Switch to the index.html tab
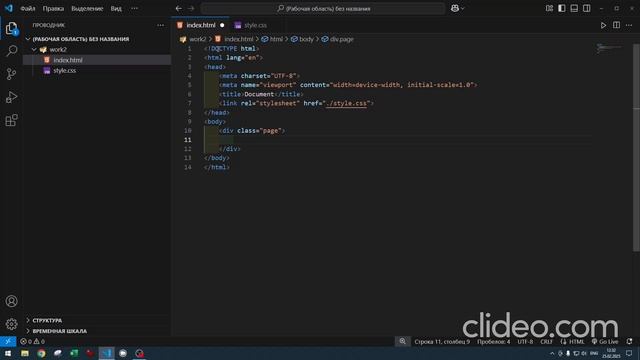The height and width of the screenshot is (360, 640). coord(200,25)
